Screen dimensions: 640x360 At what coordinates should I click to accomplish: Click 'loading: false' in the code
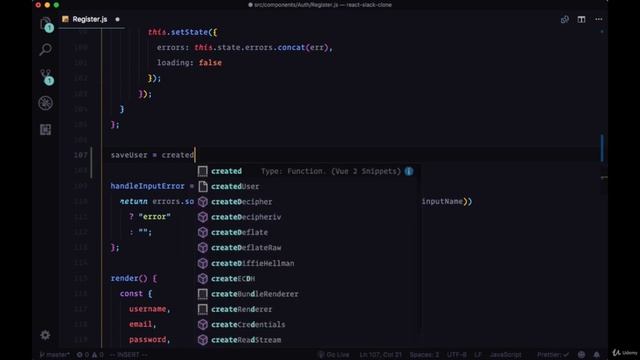click(x=189, y=63)
